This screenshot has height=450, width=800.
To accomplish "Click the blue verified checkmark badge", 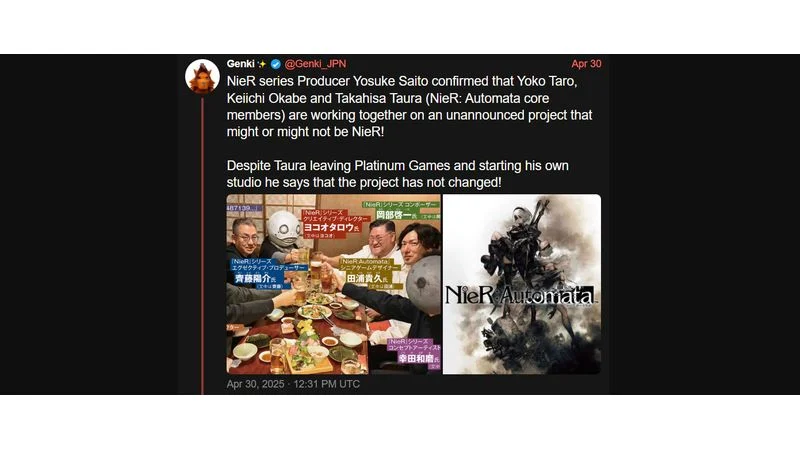I will [x=276, y=64].
